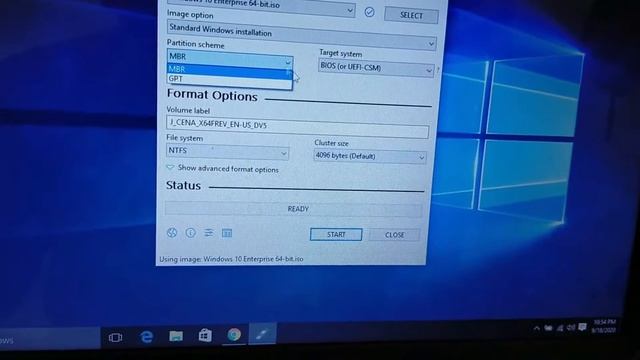Switch to Chrome in the taskbar
Viewport: 640px width, 360px height.
point(234,335)
